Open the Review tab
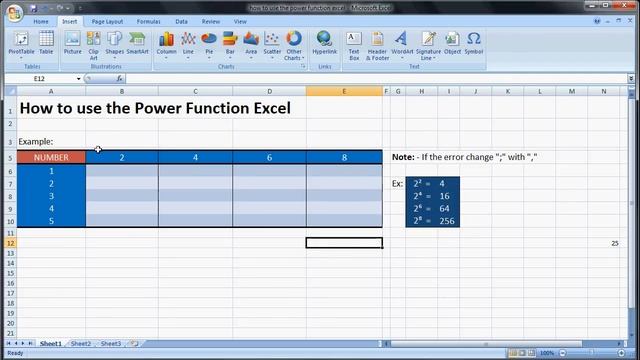 coord(211,21)
